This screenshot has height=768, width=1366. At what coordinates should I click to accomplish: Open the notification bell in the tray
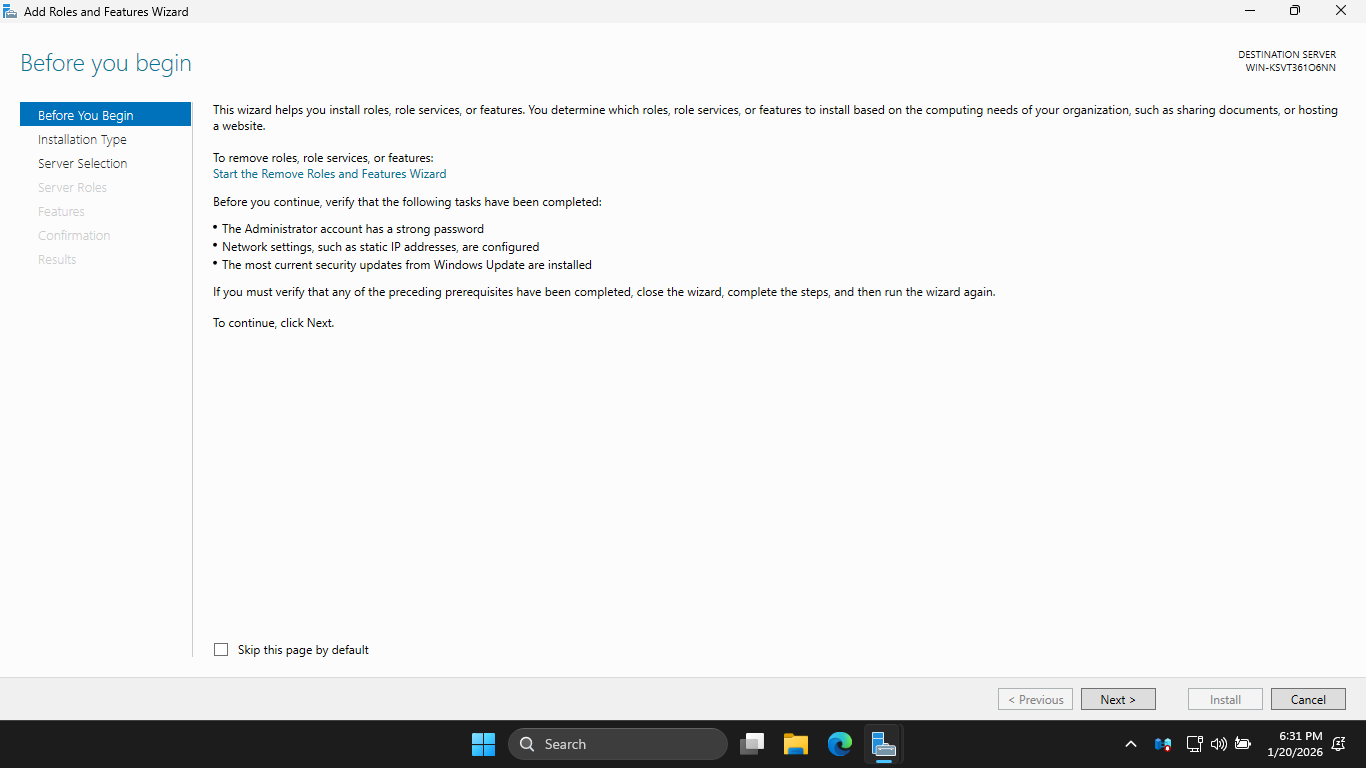click(x=1338, y=744)
